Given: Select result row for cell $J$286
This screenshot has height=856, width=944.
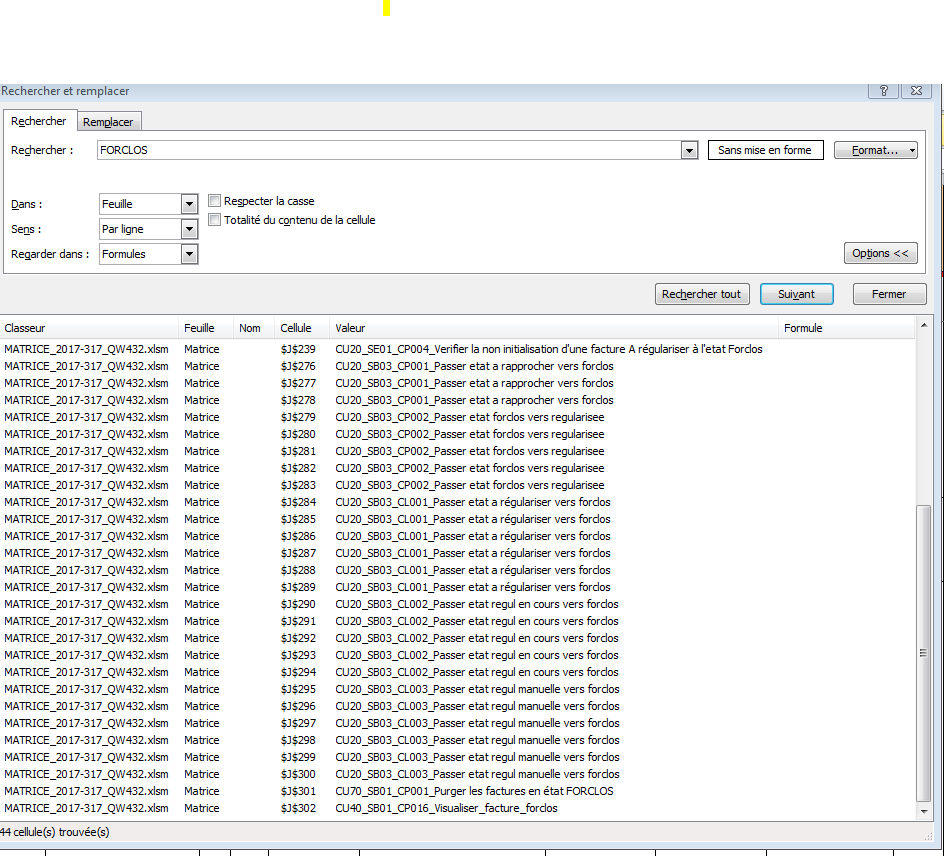Looking at the screenshot, I should tap(458, 536).
